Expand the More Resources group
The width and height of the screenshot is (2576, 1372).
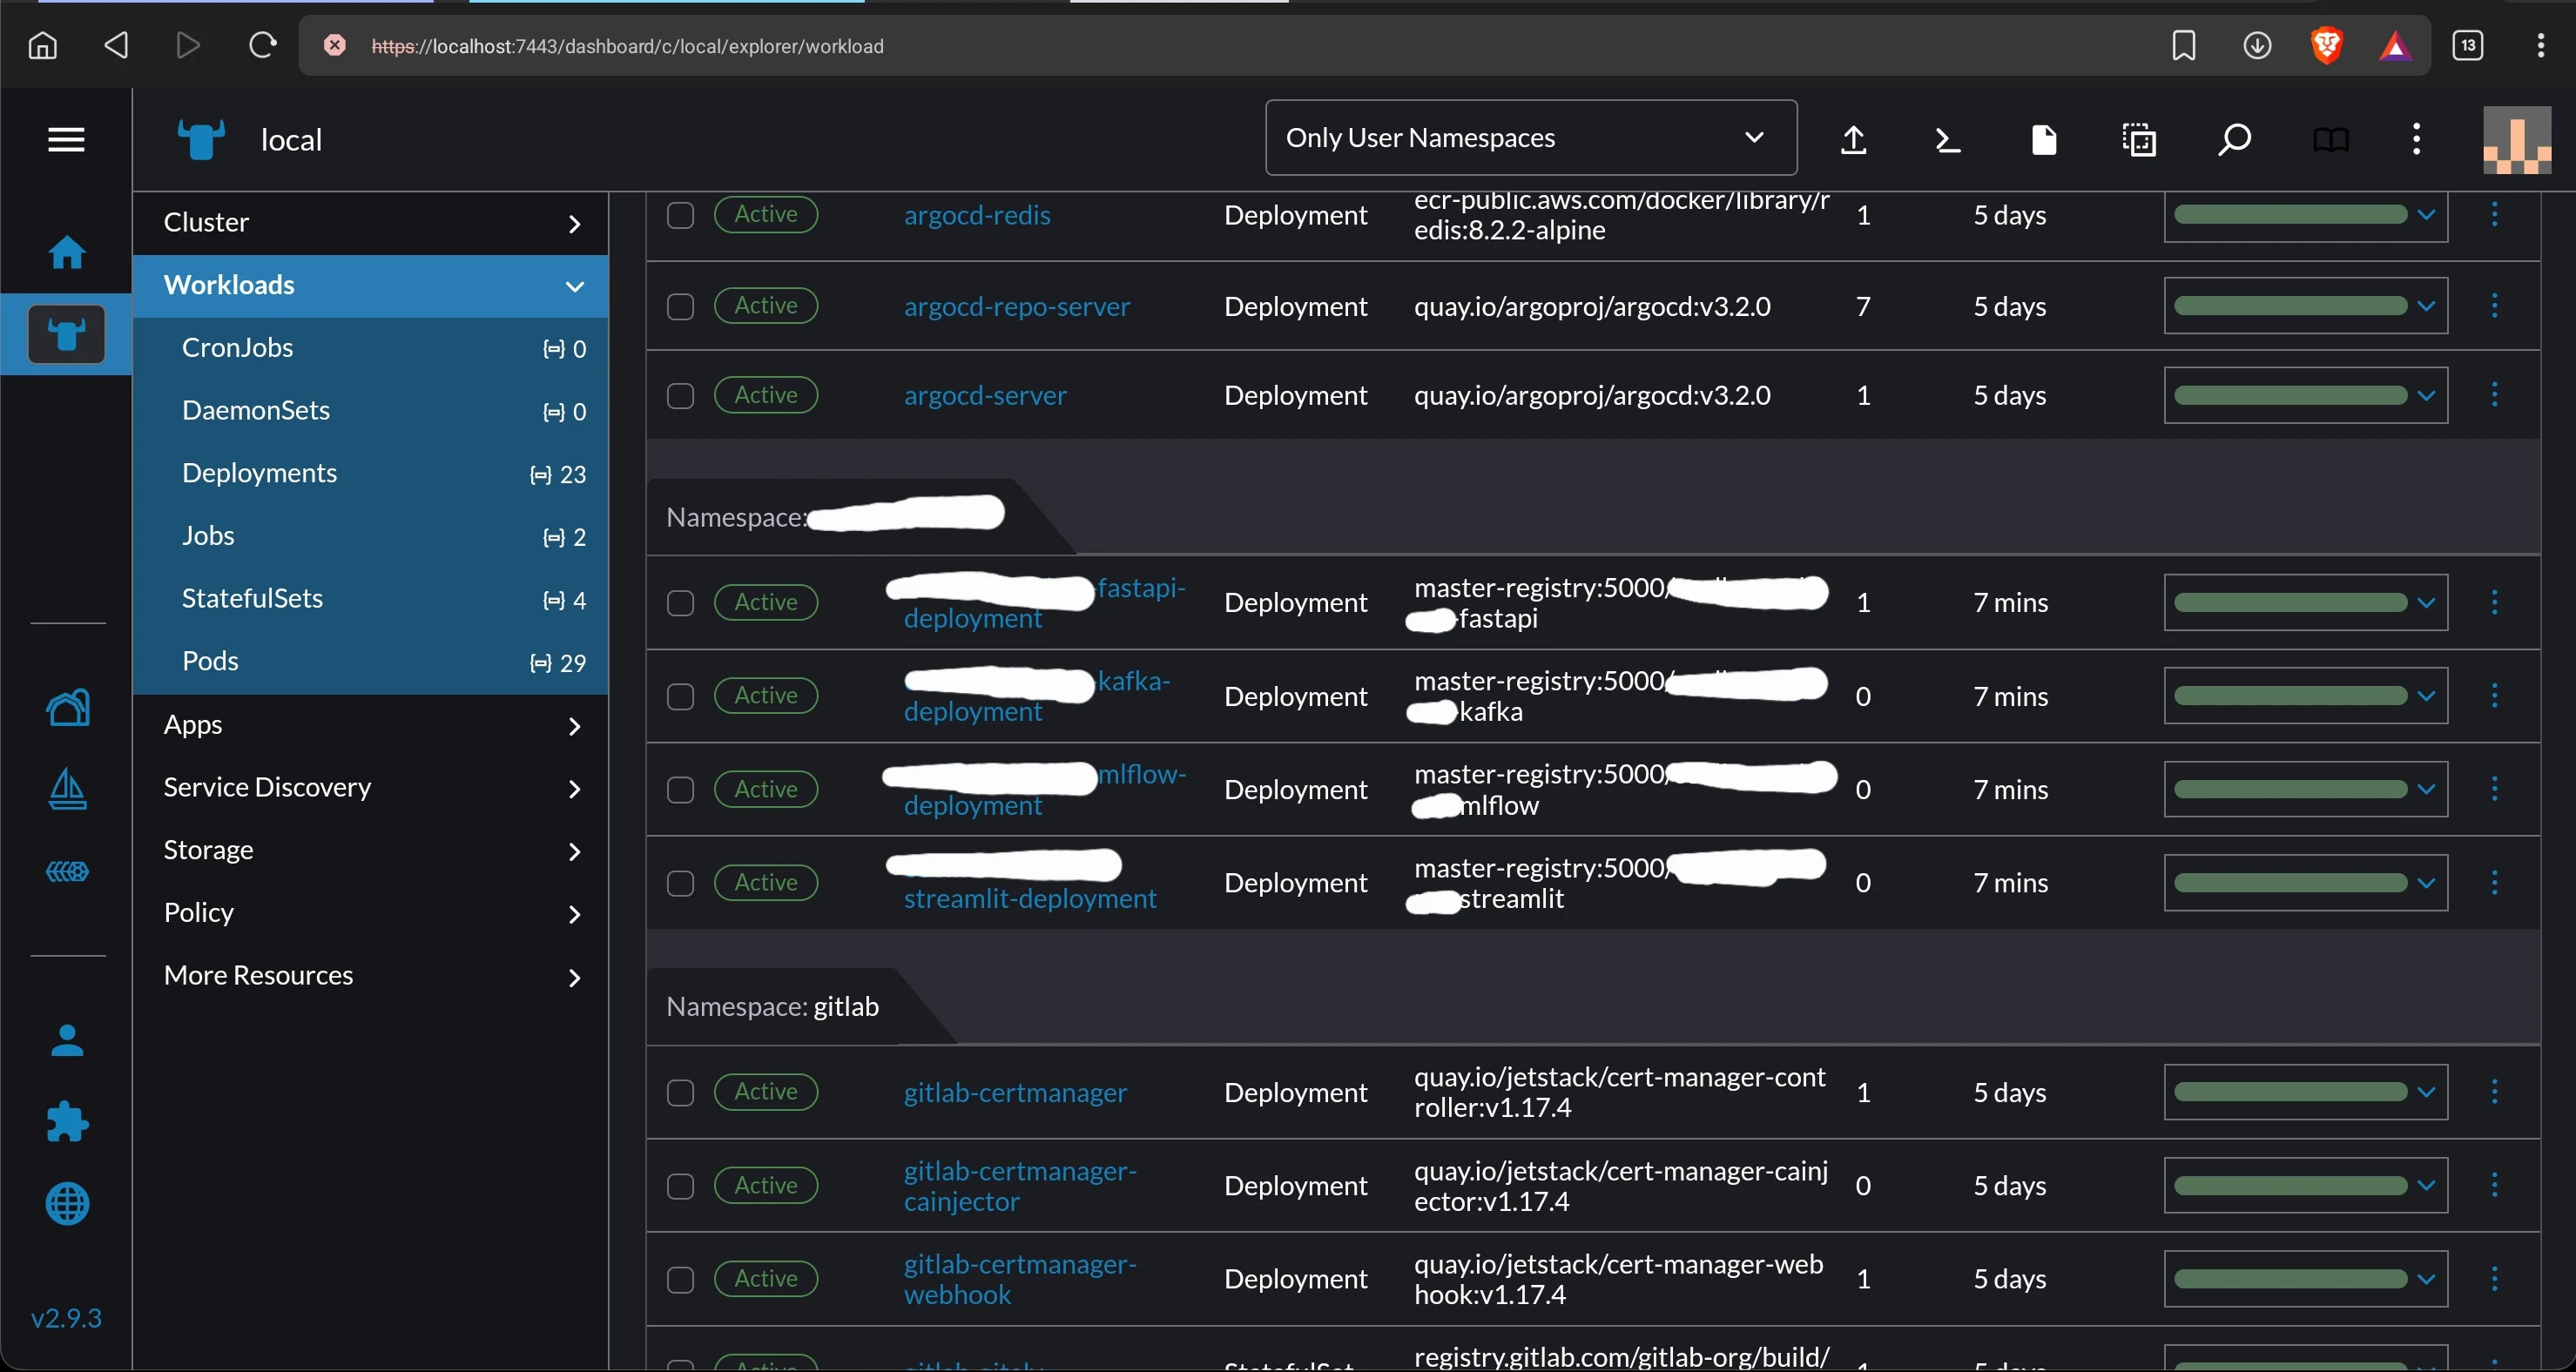370,976
